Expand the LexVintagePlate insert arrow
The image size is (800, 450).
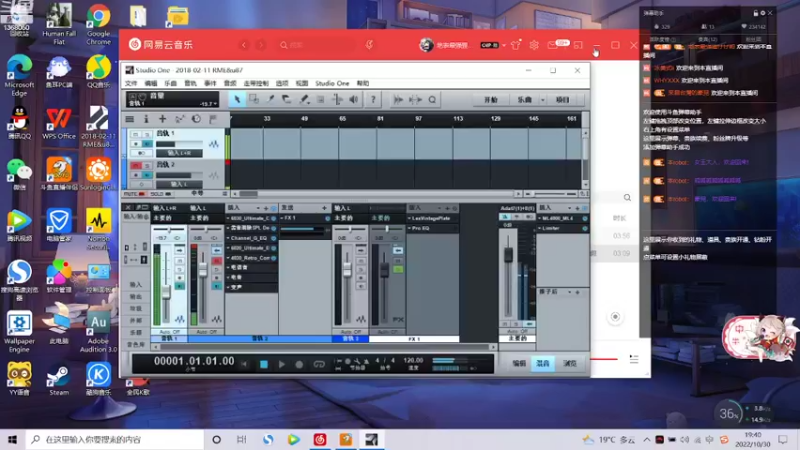point(409,218)
